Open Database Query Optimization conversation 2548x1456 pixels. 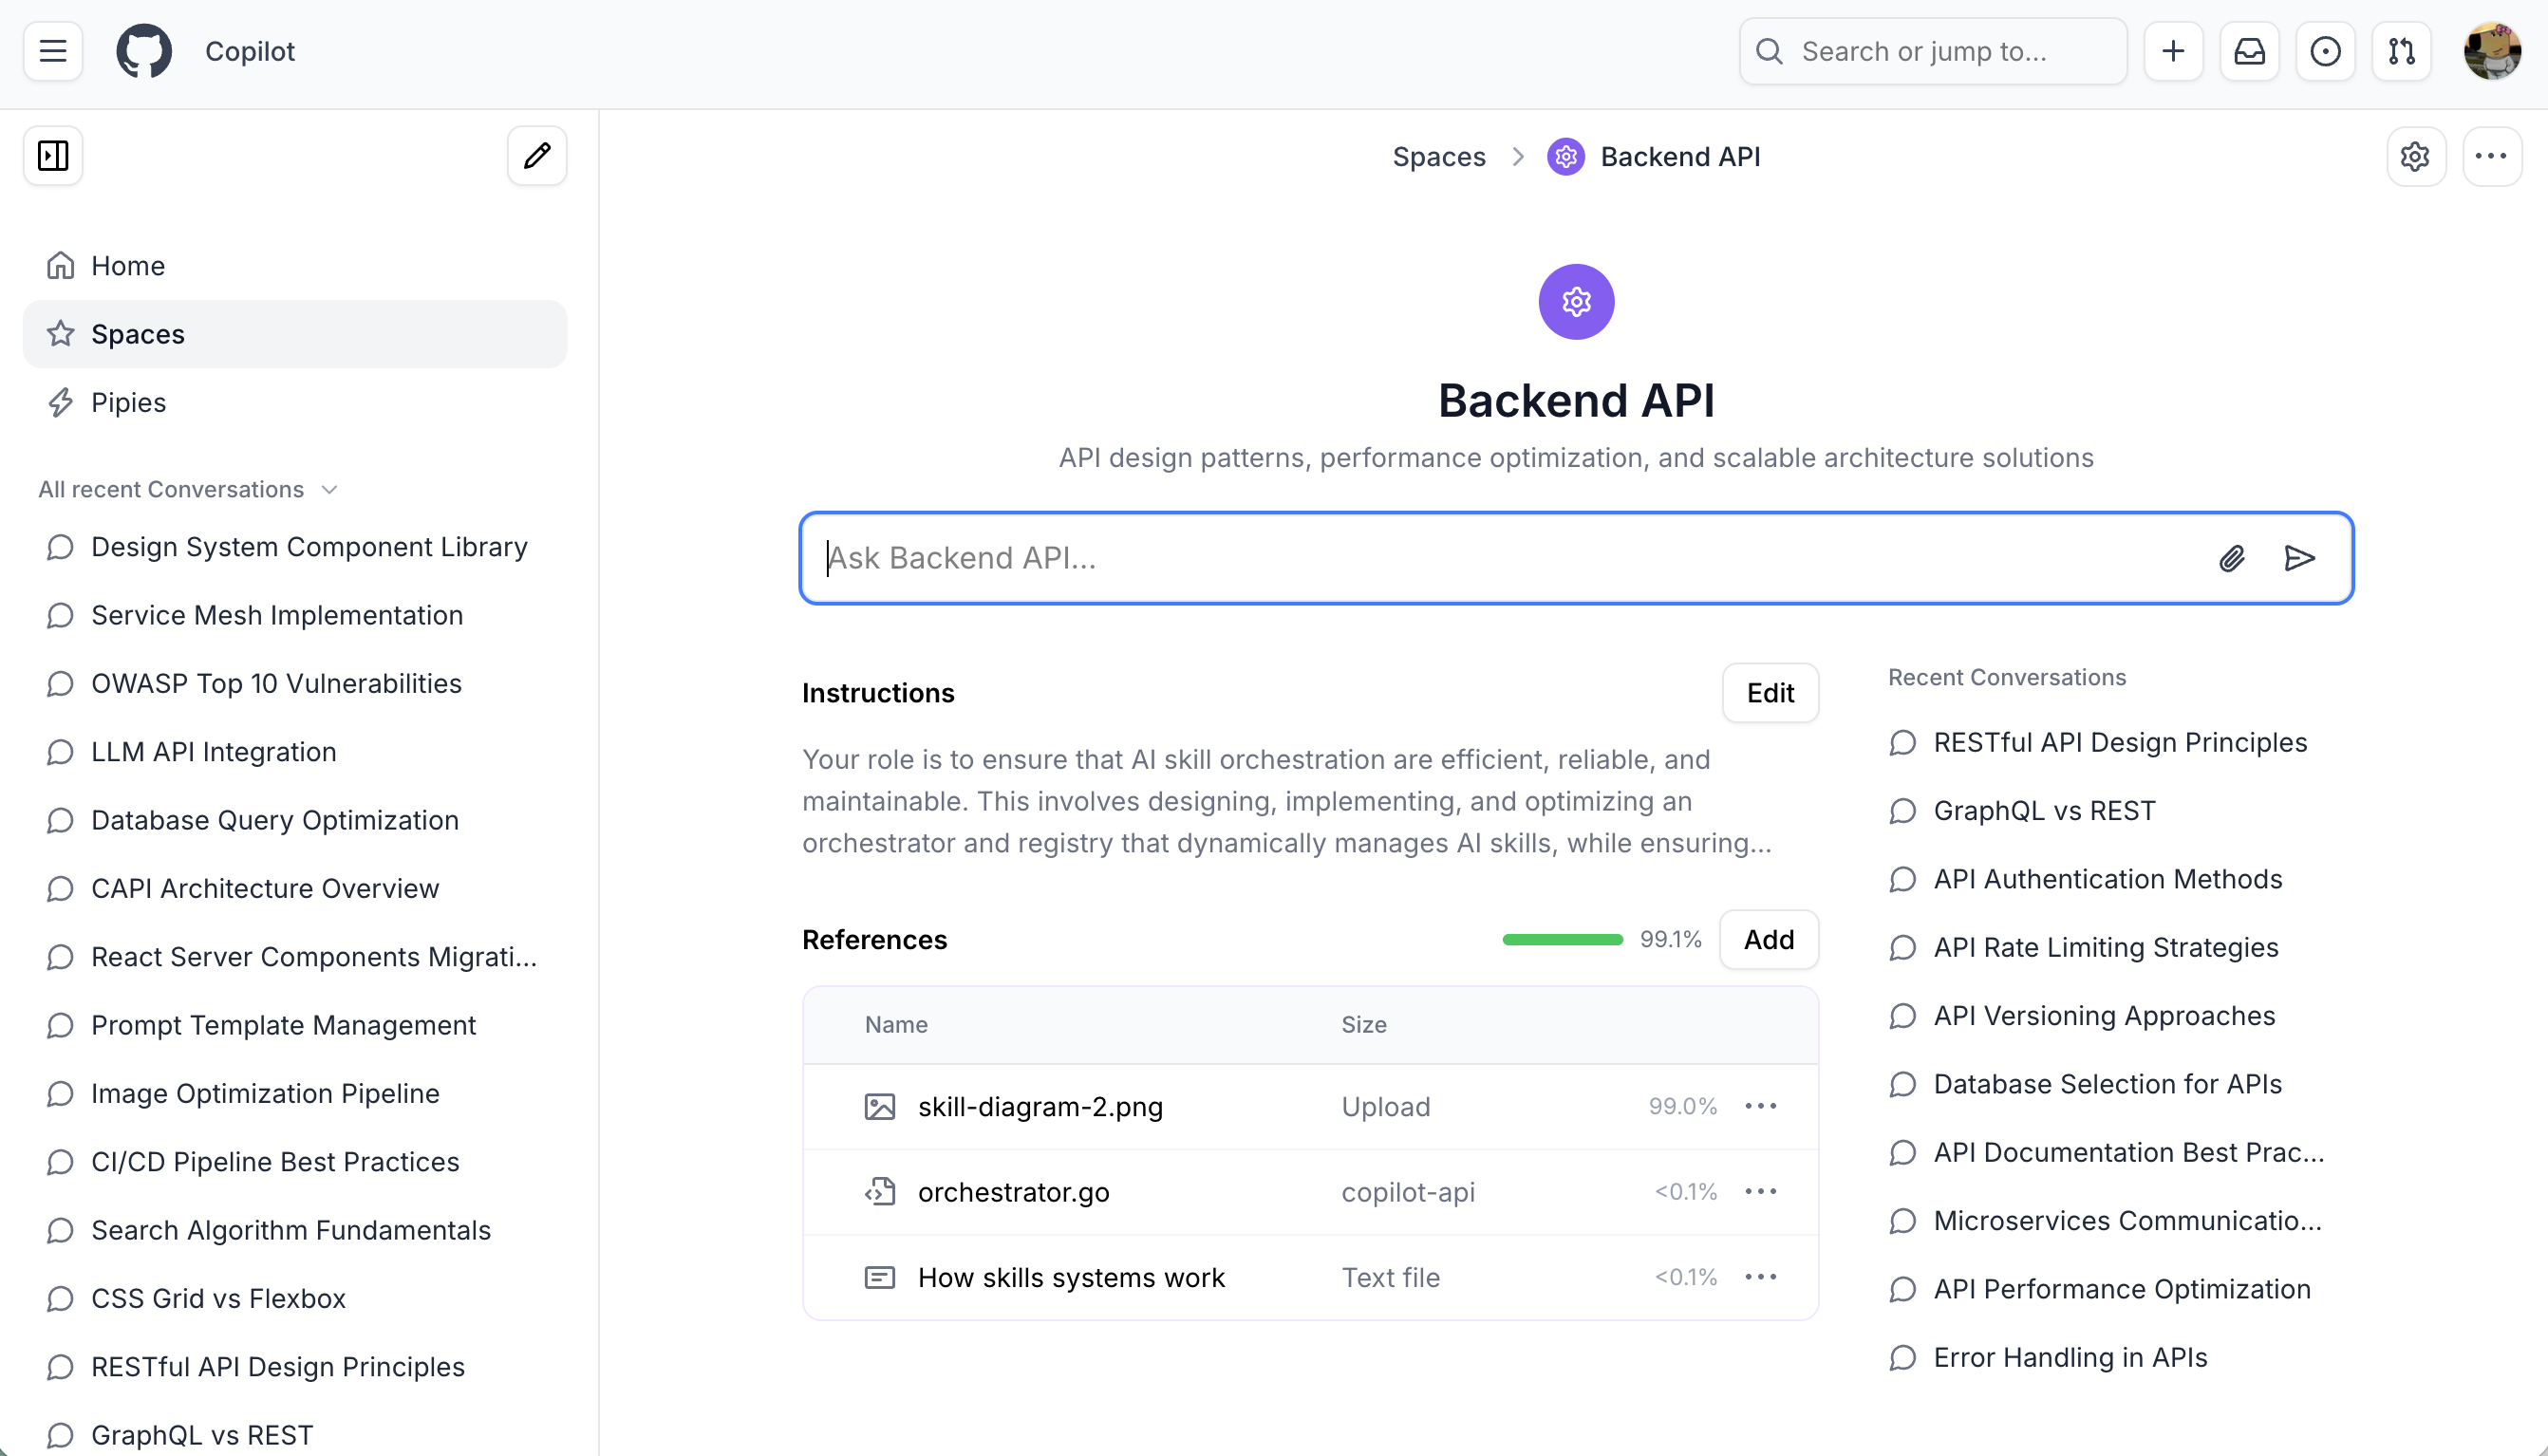click(x=295, y=820)
